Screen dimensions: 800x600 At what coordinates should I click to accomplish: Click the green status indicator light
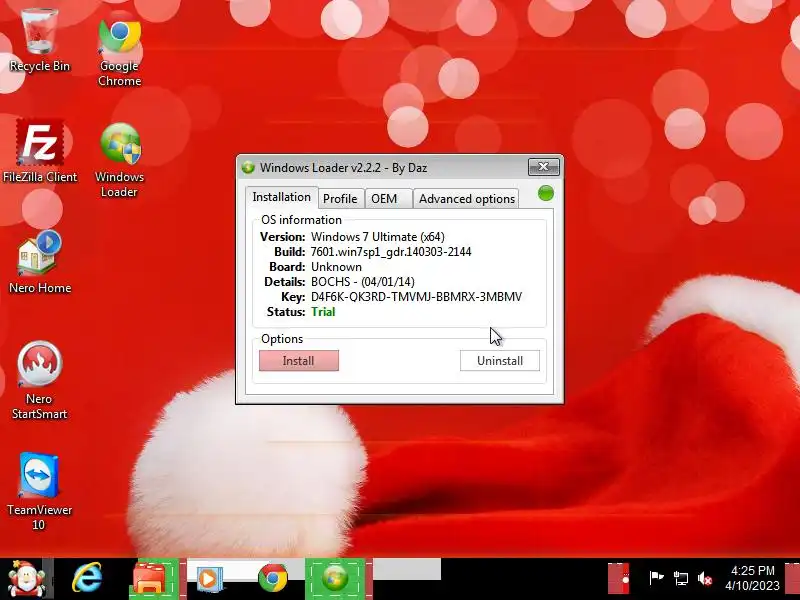point(545,193)
